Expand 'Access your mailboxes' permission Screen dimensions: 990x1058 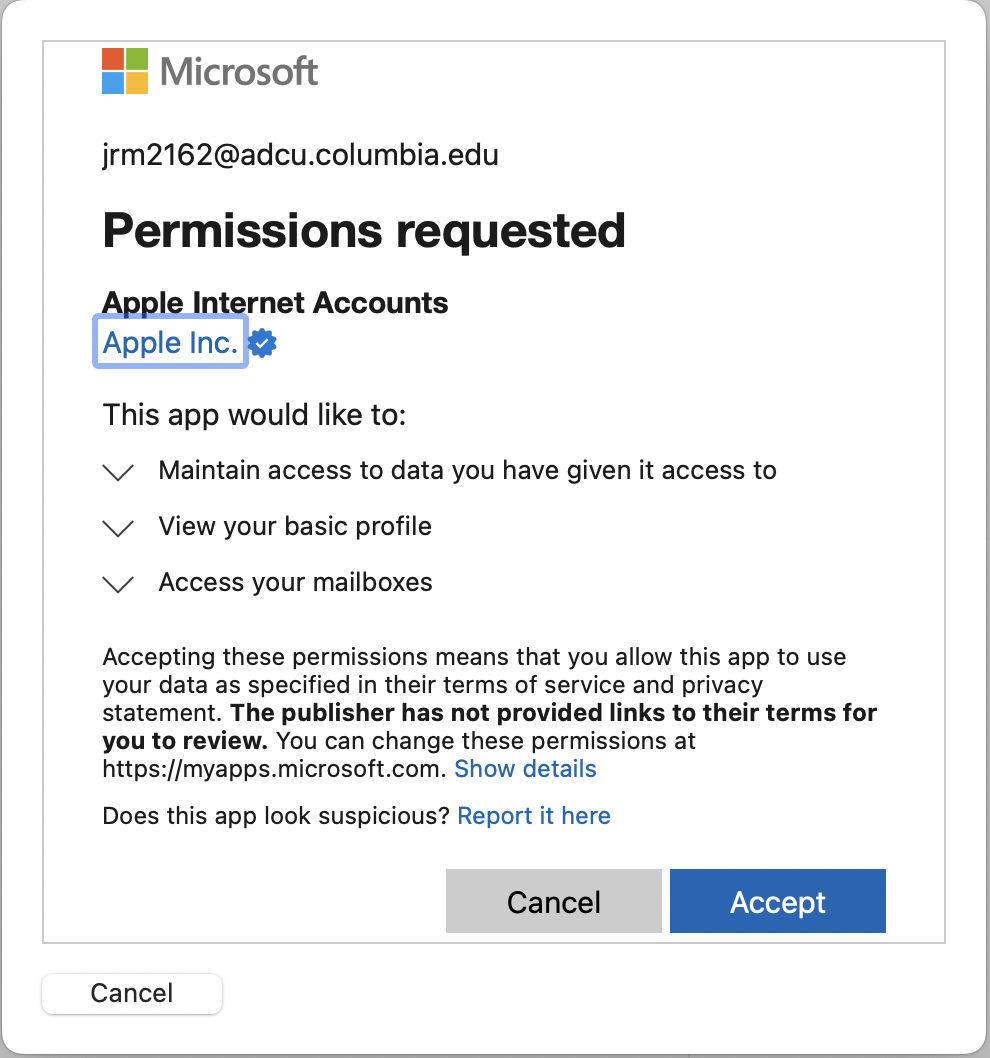(x=118, y=584)
